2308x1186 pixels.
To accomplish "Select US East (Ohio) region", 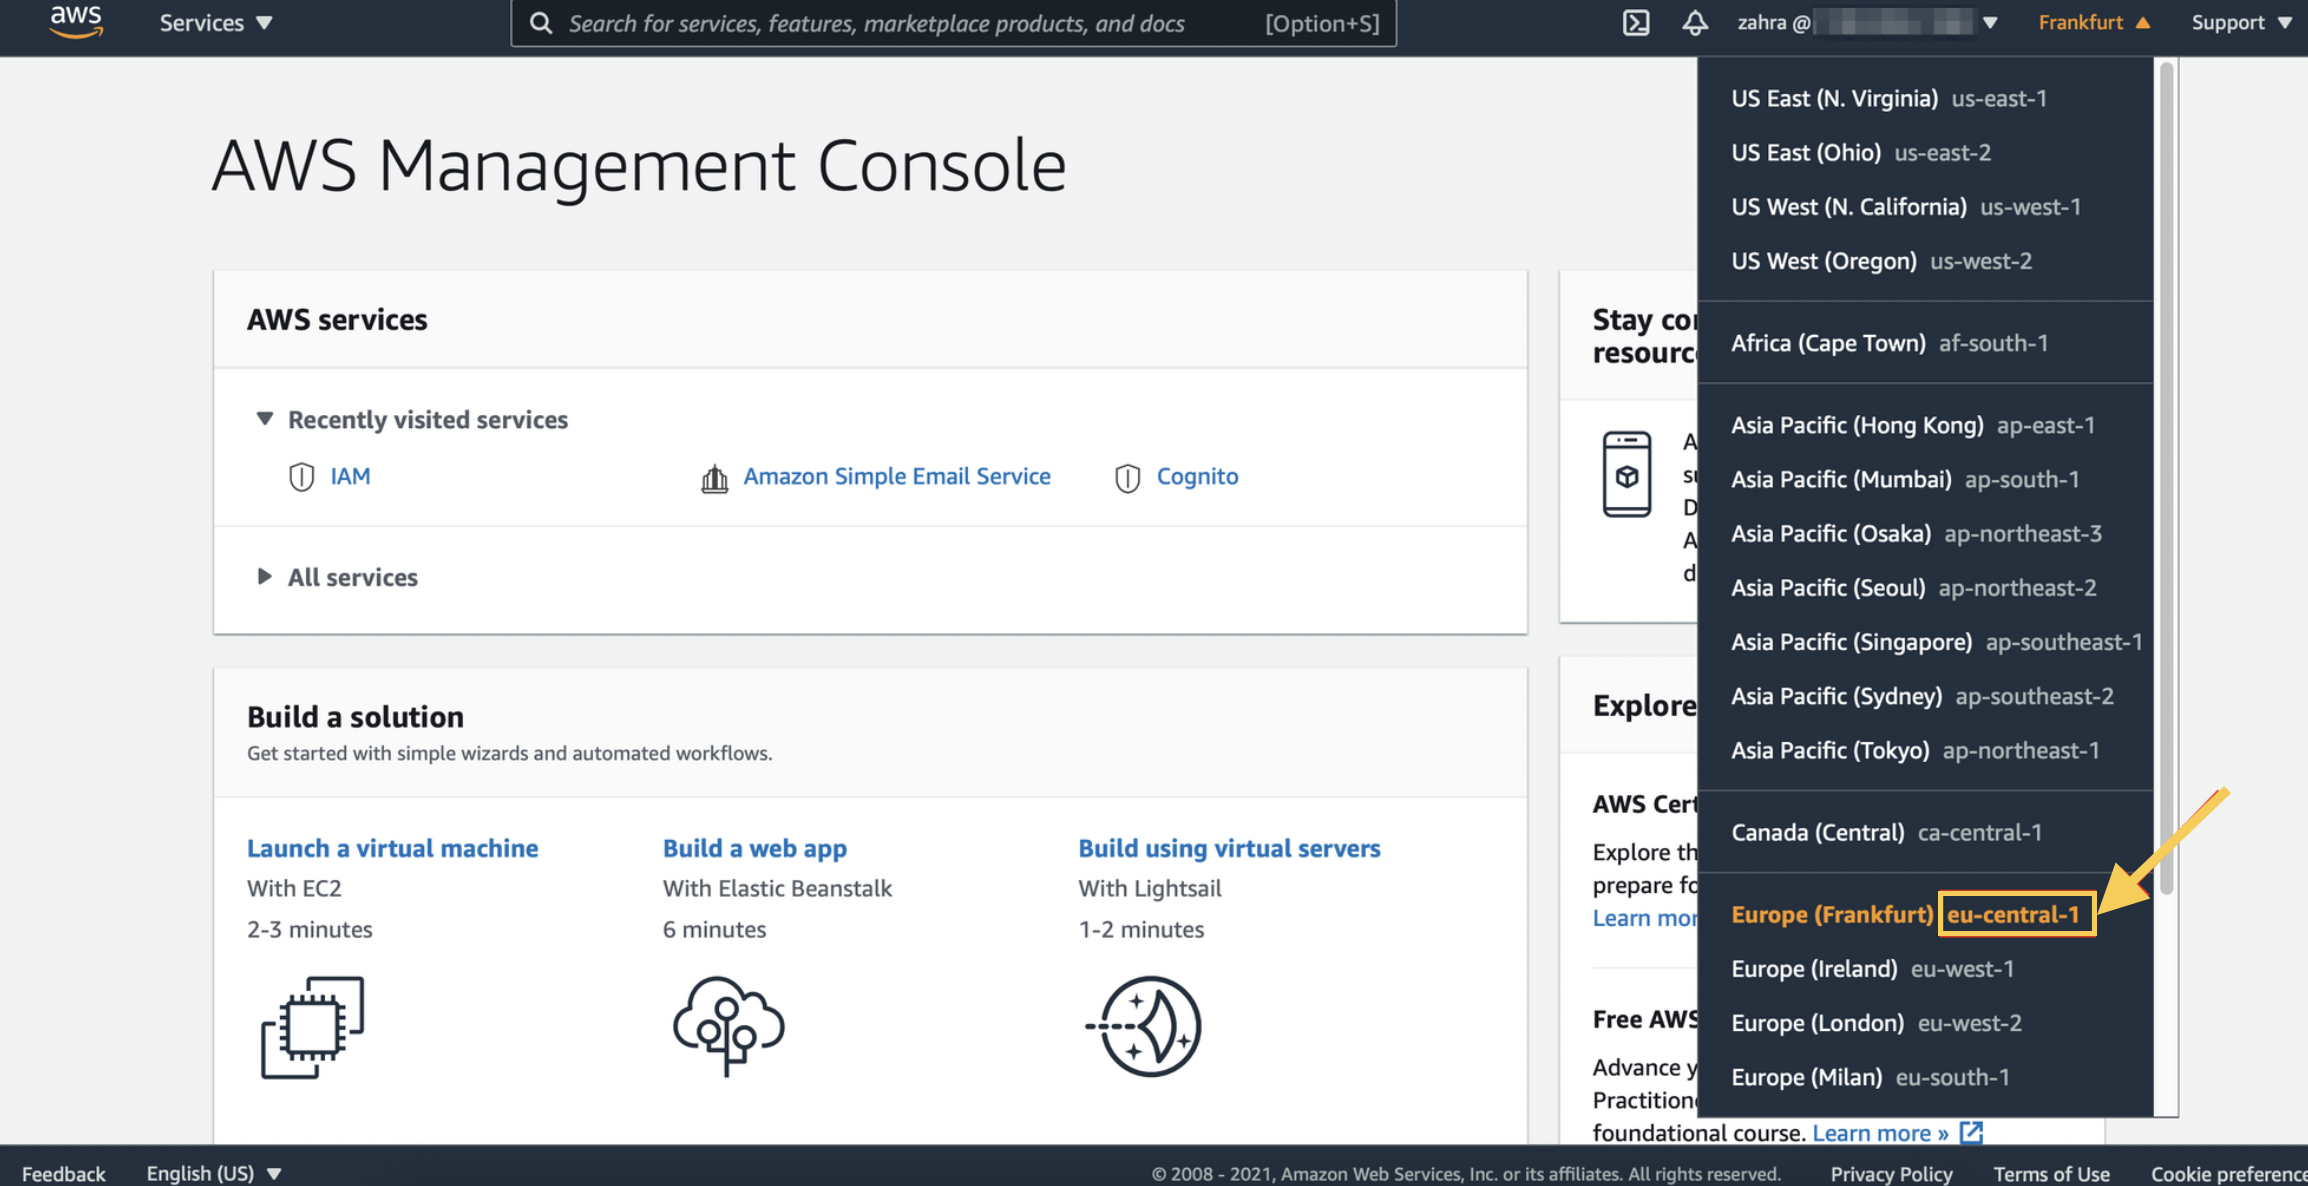I will pyautogui.click(x=1925, y=152).
